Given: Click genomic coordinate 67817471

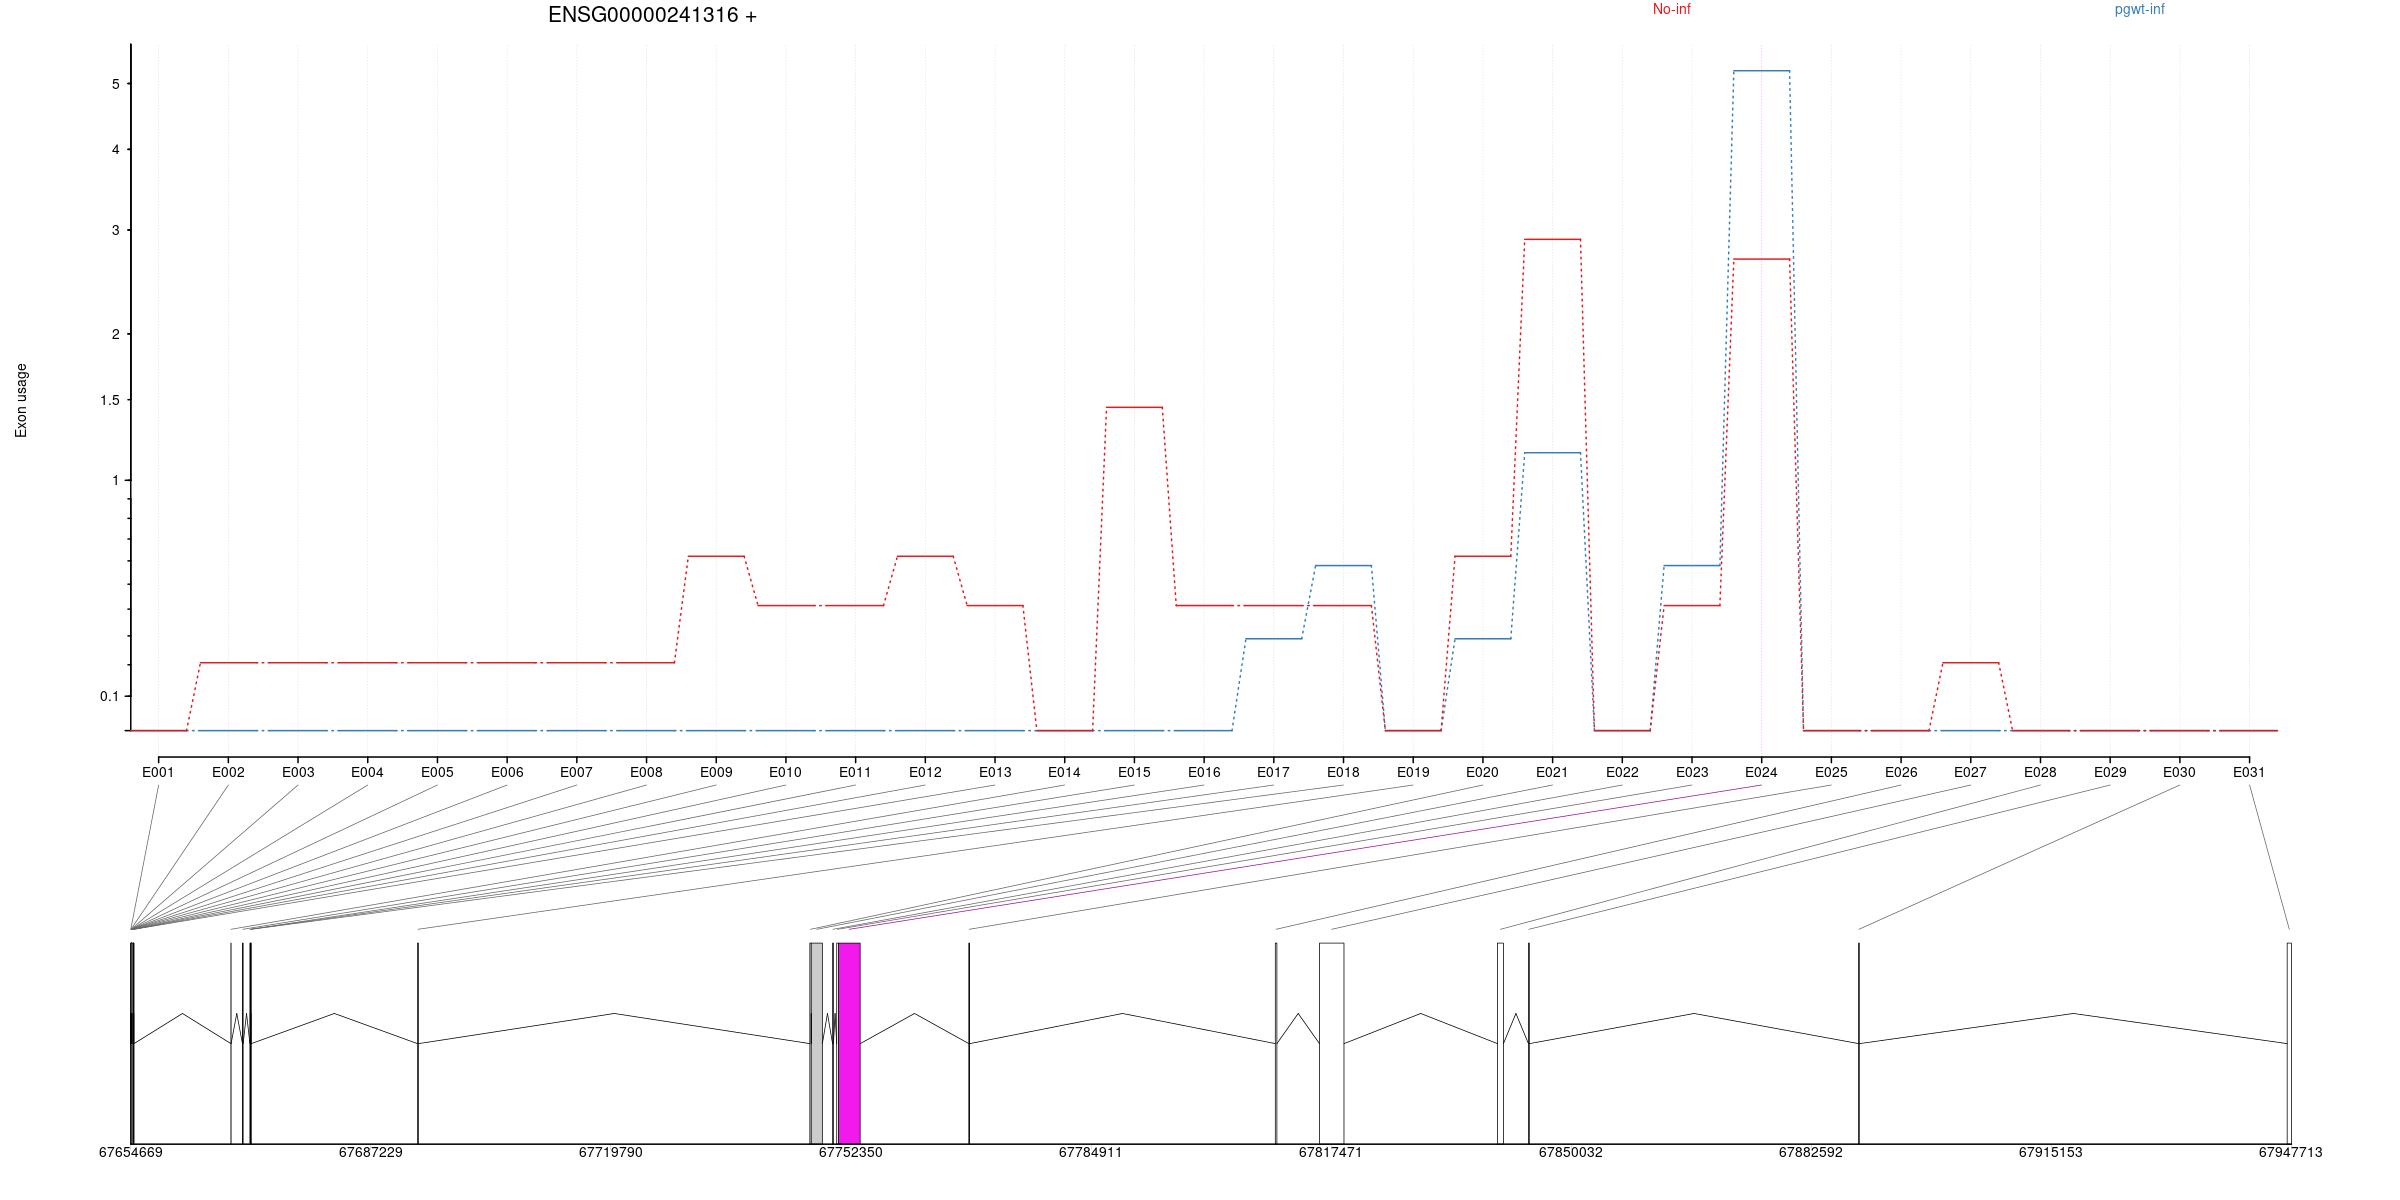Looking at the screenshot, I should coord(1330,1152).
